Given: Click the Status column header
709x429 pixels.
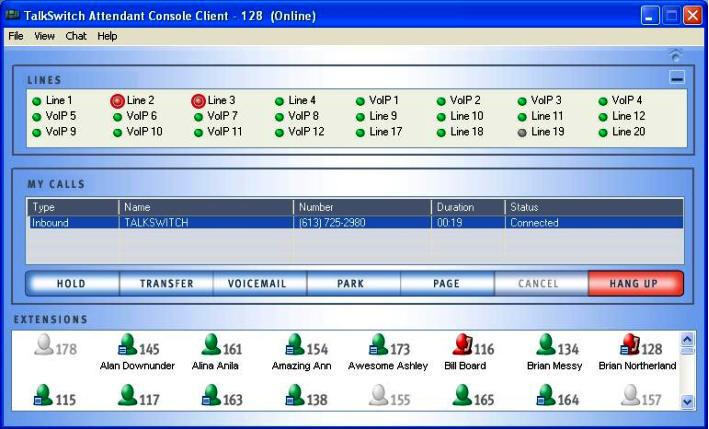Looking at the screenshot, I should 594,207.
